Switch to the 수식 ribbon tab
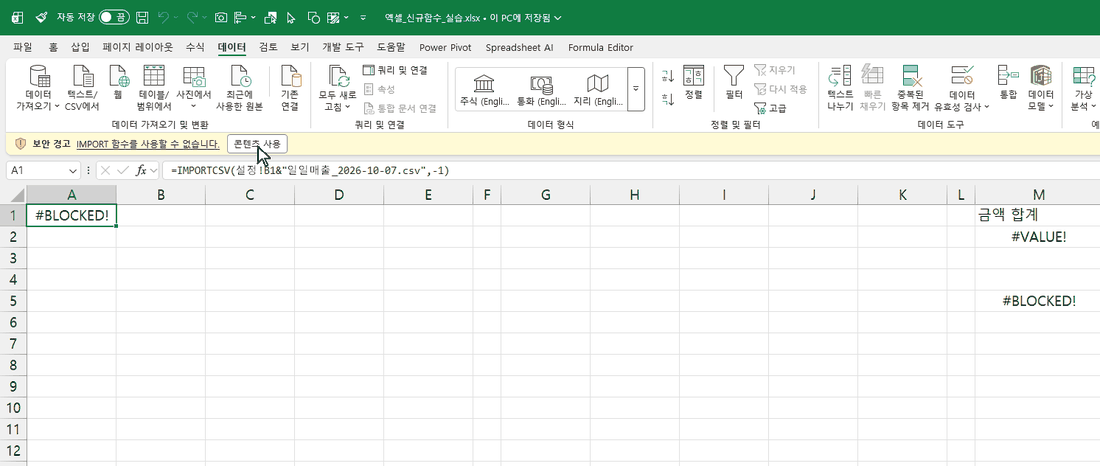 coord(195,48)
